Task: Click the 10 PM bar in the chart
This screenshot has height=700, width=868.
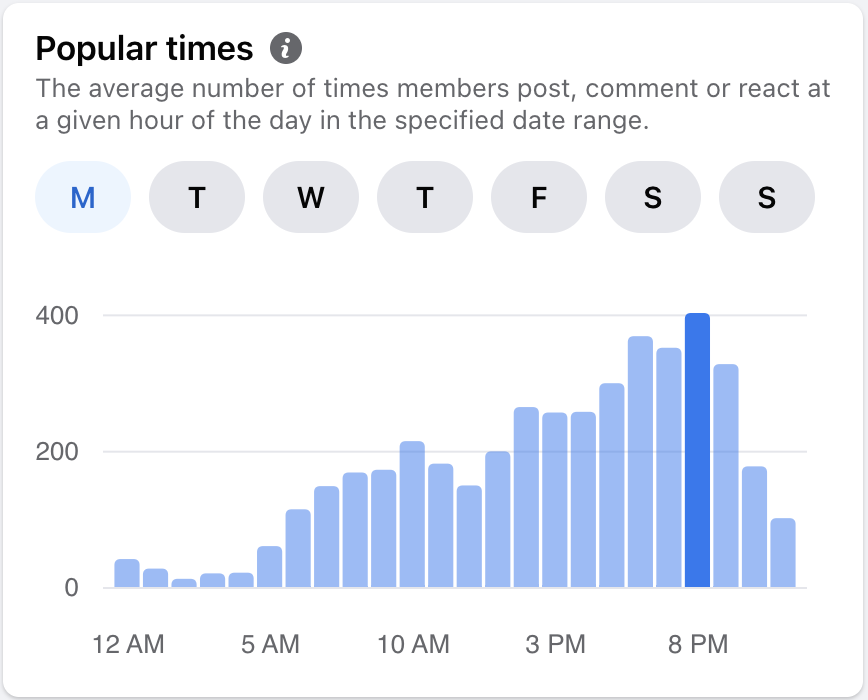Action: point(754,527)
